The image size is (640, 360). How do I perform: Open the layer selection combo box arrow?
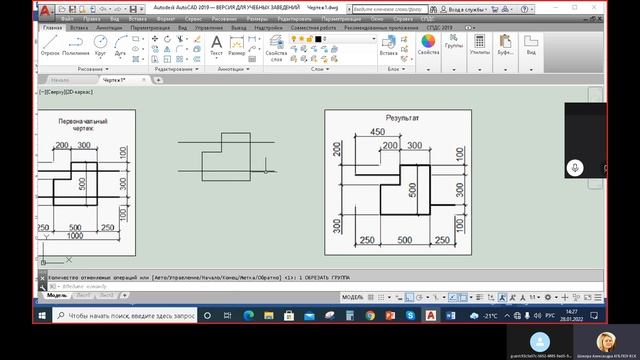pos(373,39)
